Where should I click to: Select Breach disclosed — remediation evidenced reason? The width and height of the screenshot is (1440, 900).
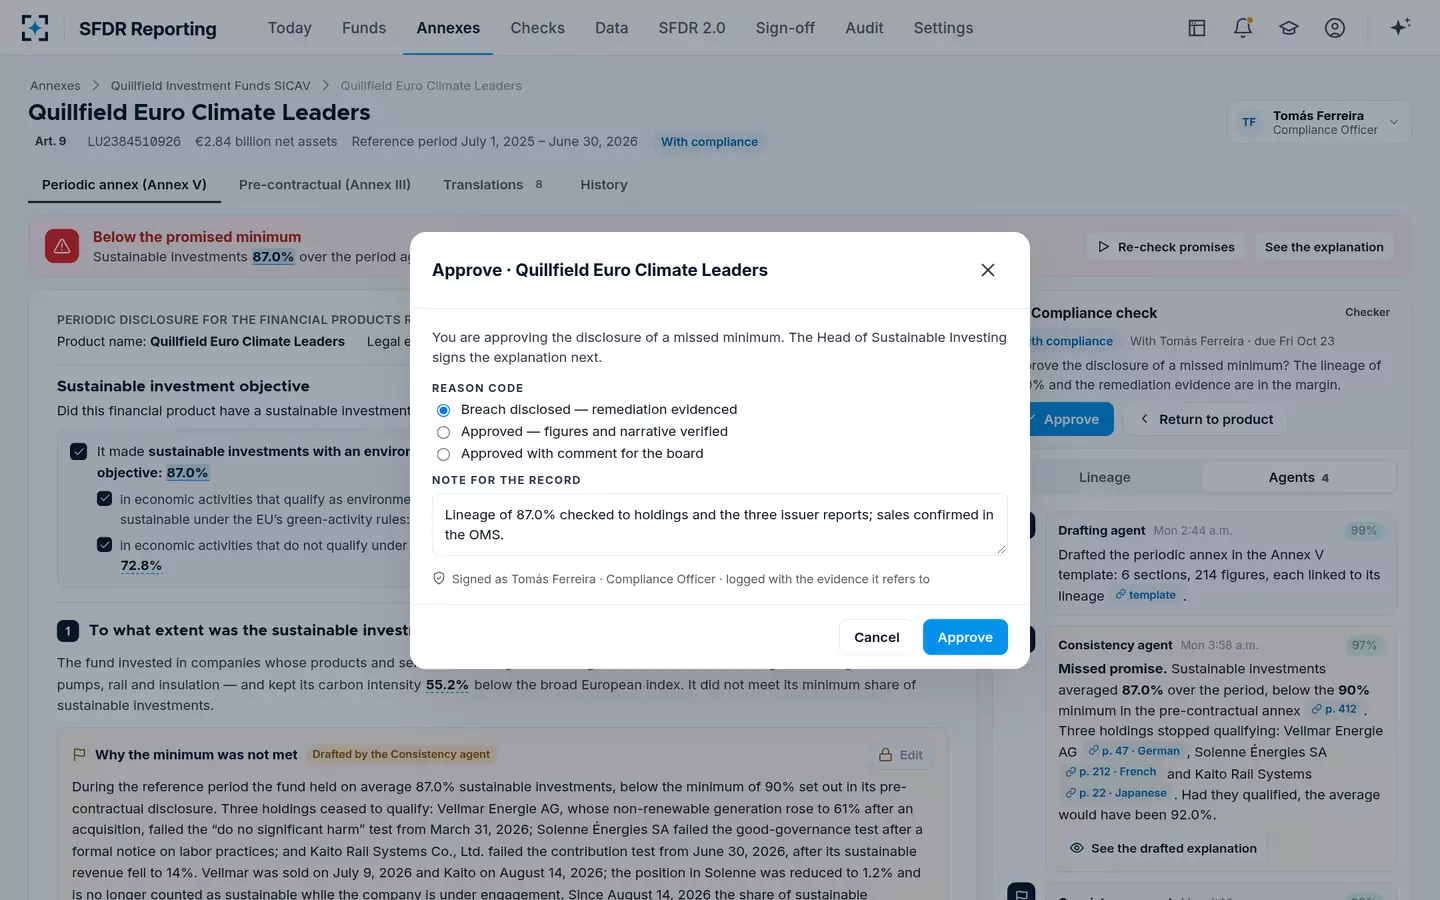[443, 410]
